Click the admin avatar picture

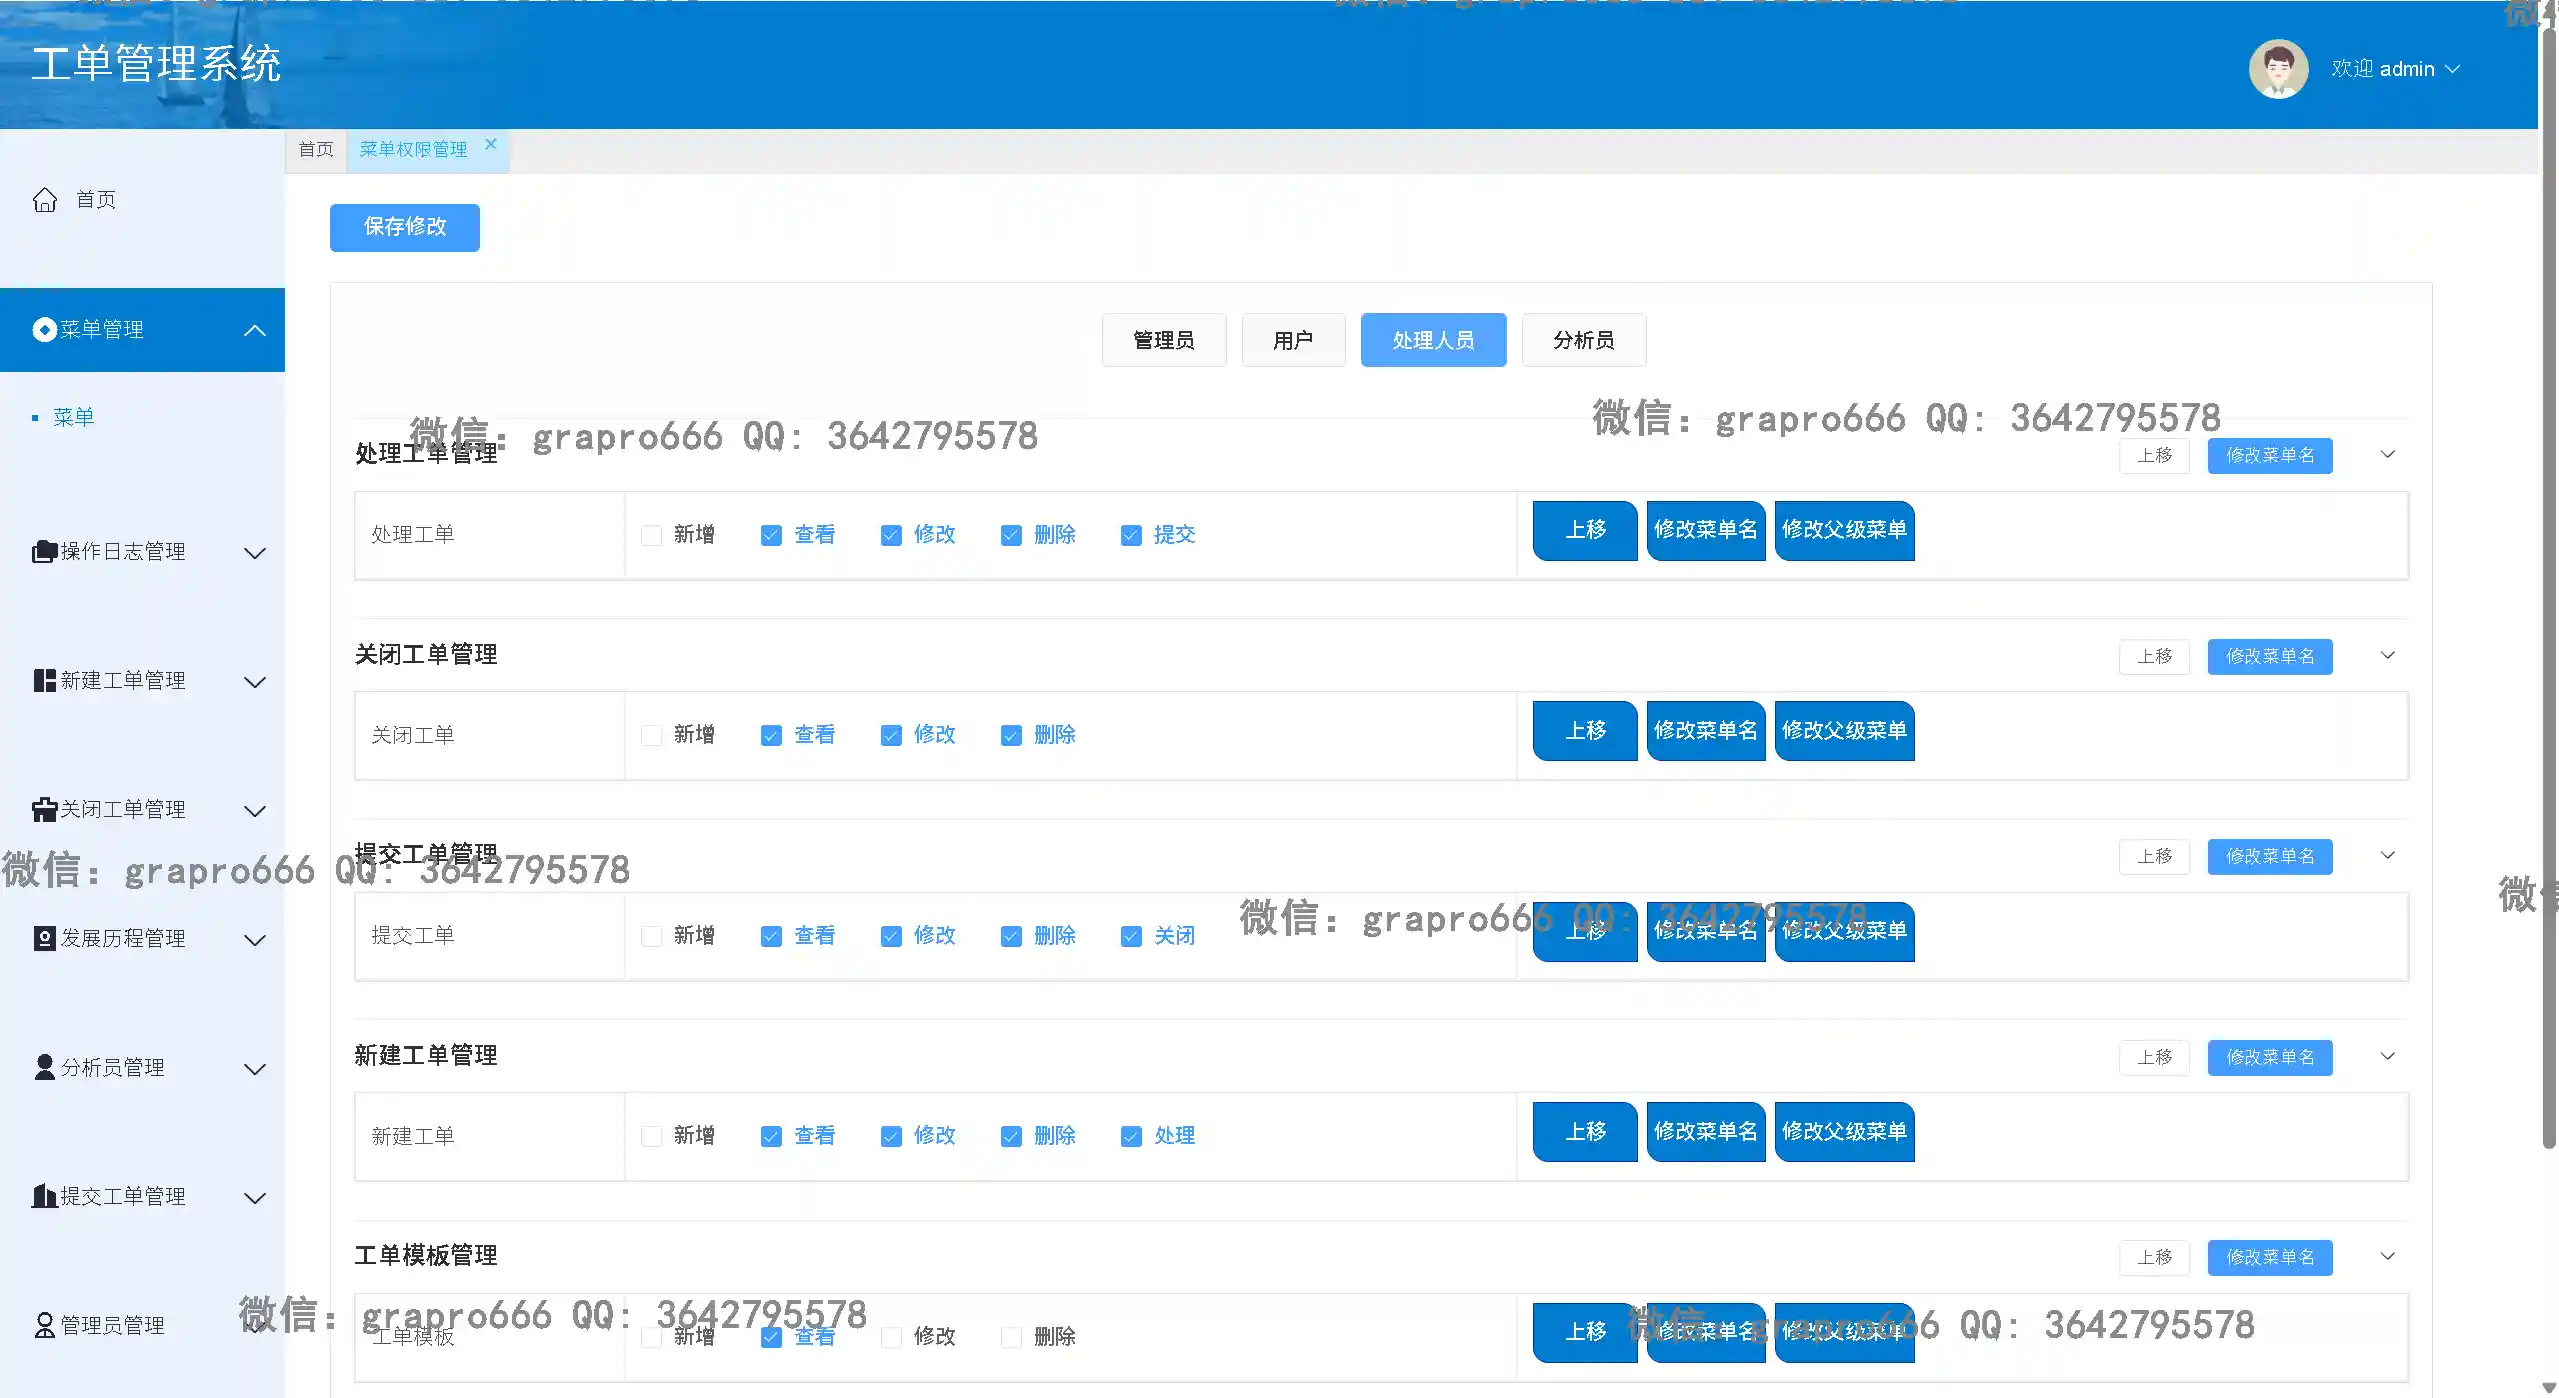tap(2277, 69)
